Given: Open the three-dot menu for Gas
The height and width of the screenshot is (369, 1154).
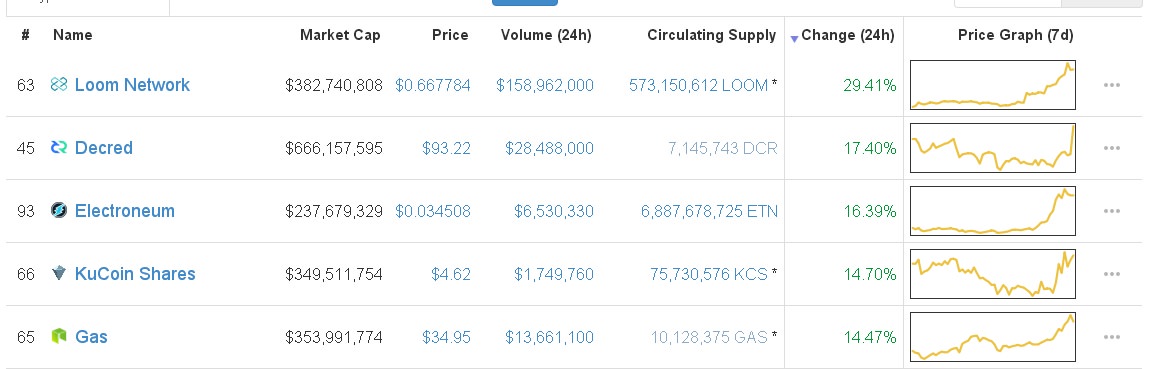Looking at the screenshot, I should coord(1111,337).
